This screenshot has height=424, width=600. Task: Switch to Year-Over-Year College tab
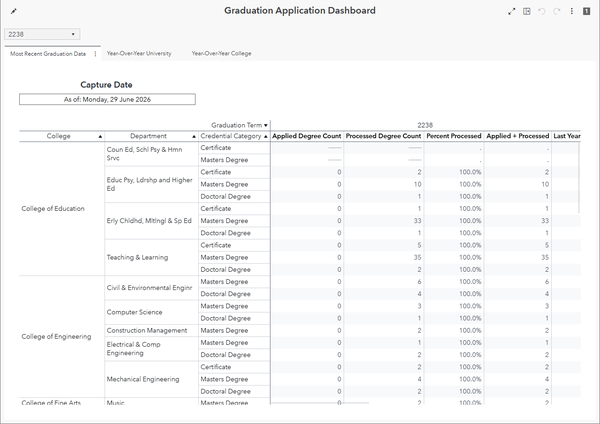(222, 54)
